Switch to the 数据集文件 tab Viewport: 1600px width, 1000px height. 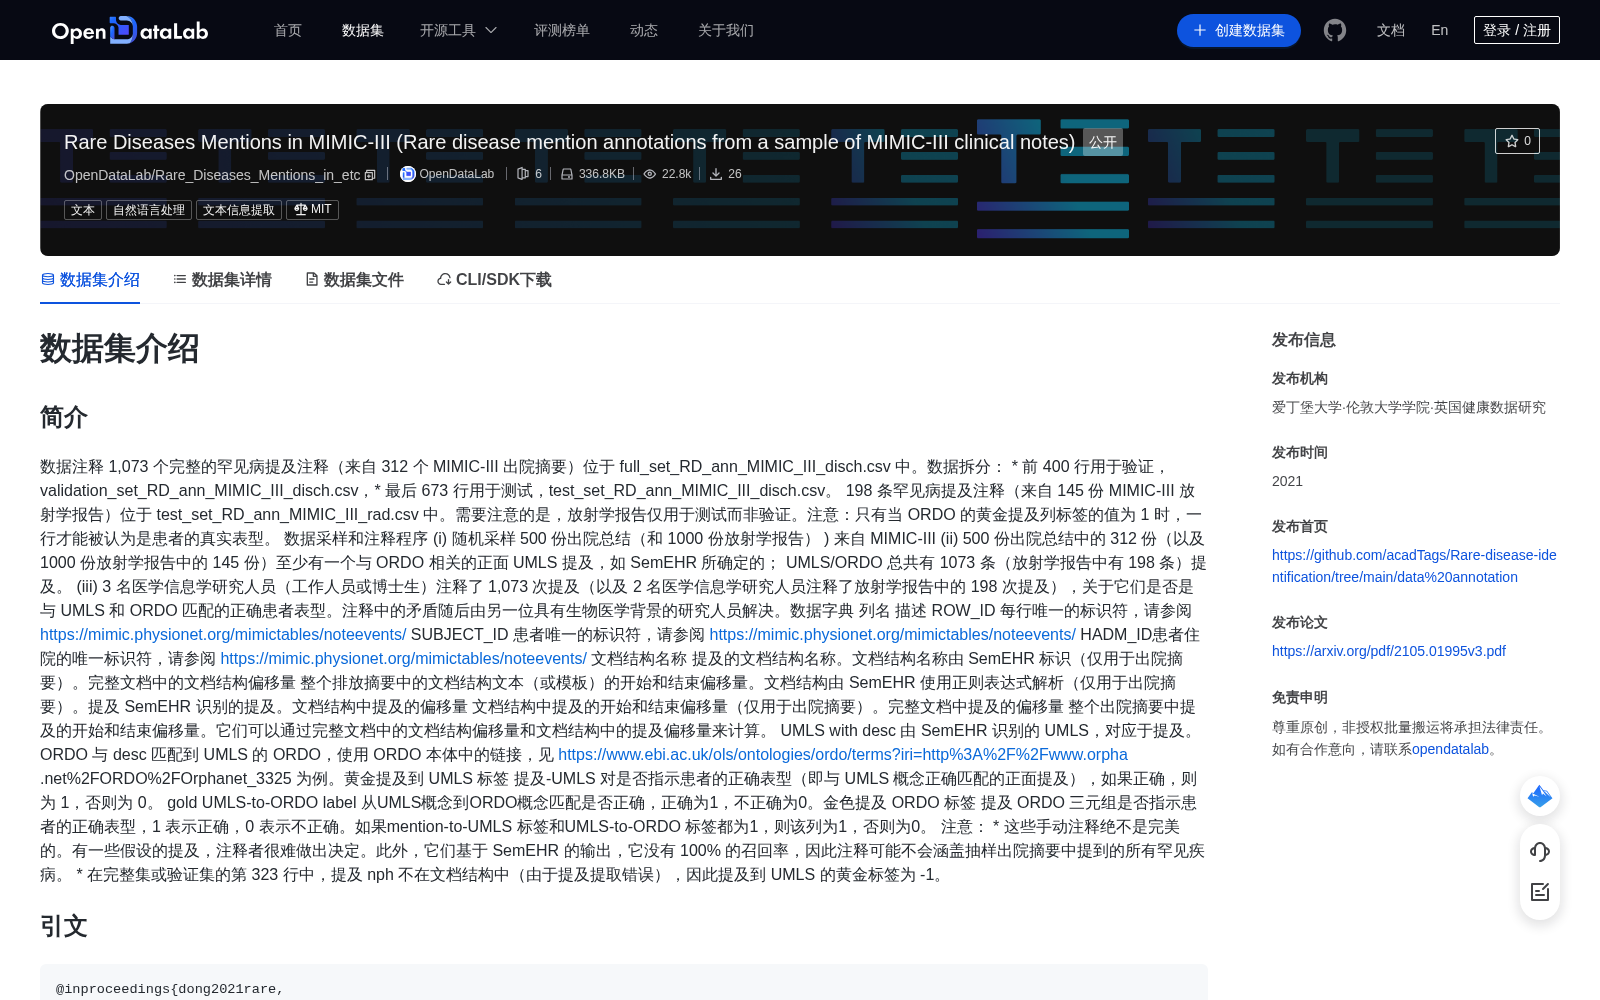(354, 280)
